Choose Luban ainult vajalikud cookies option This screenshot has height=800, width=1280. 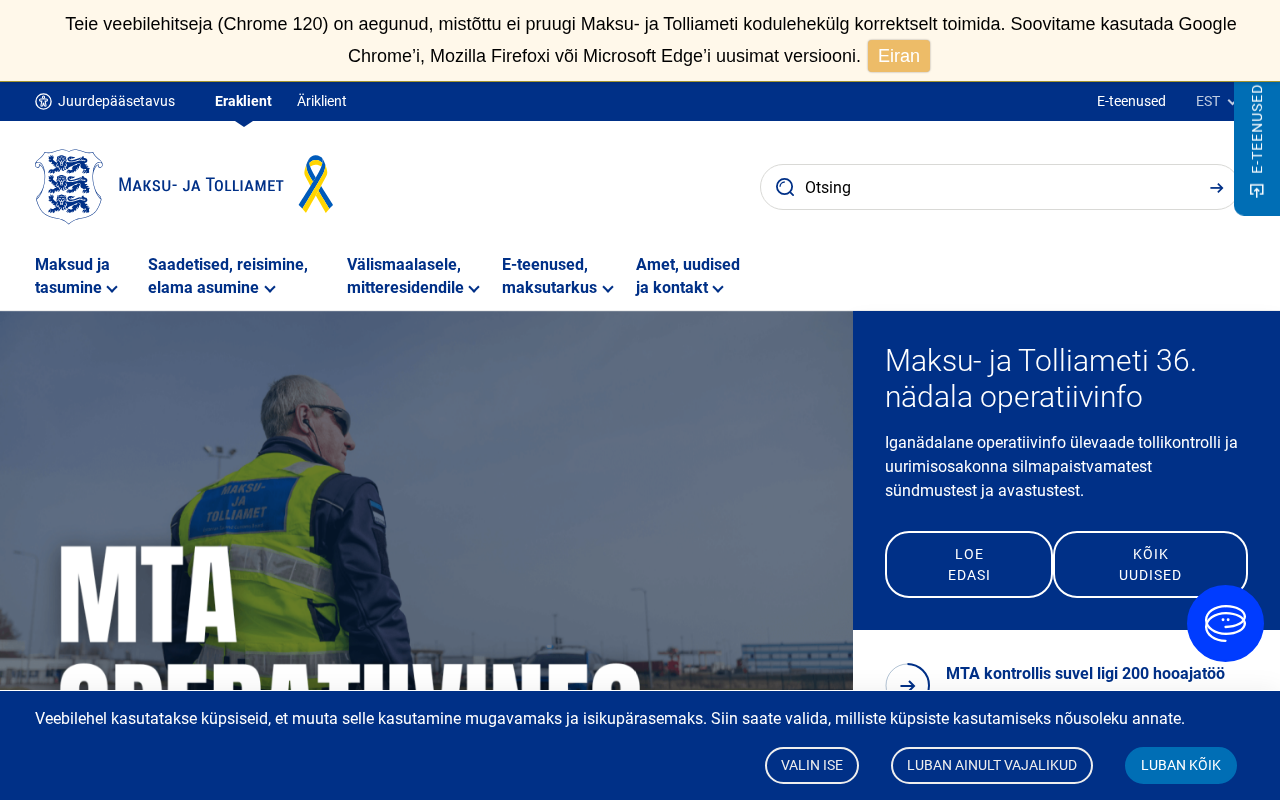point(992,765)
